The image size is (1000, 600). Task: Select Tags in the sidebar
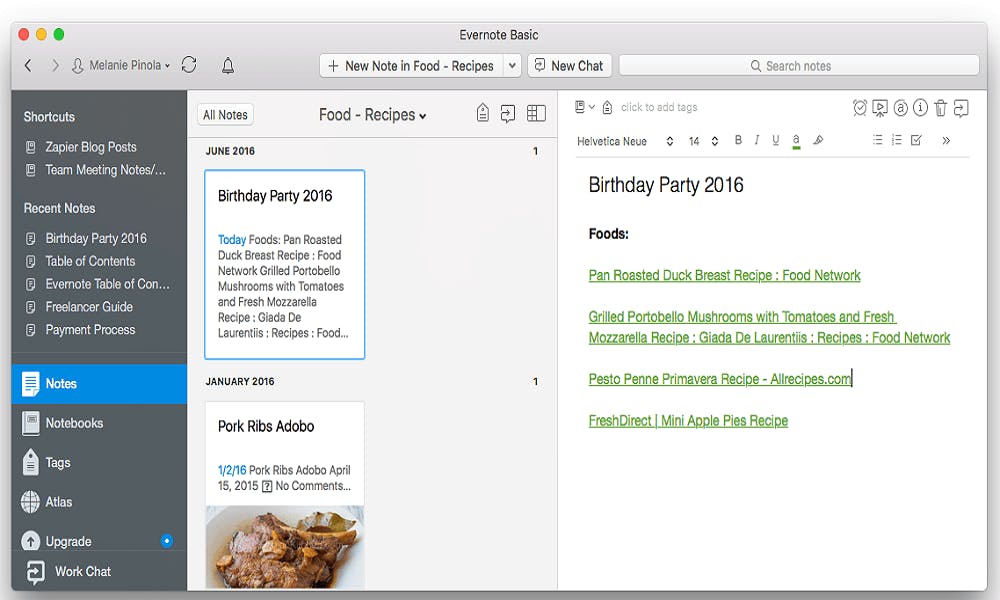[99, 463]
